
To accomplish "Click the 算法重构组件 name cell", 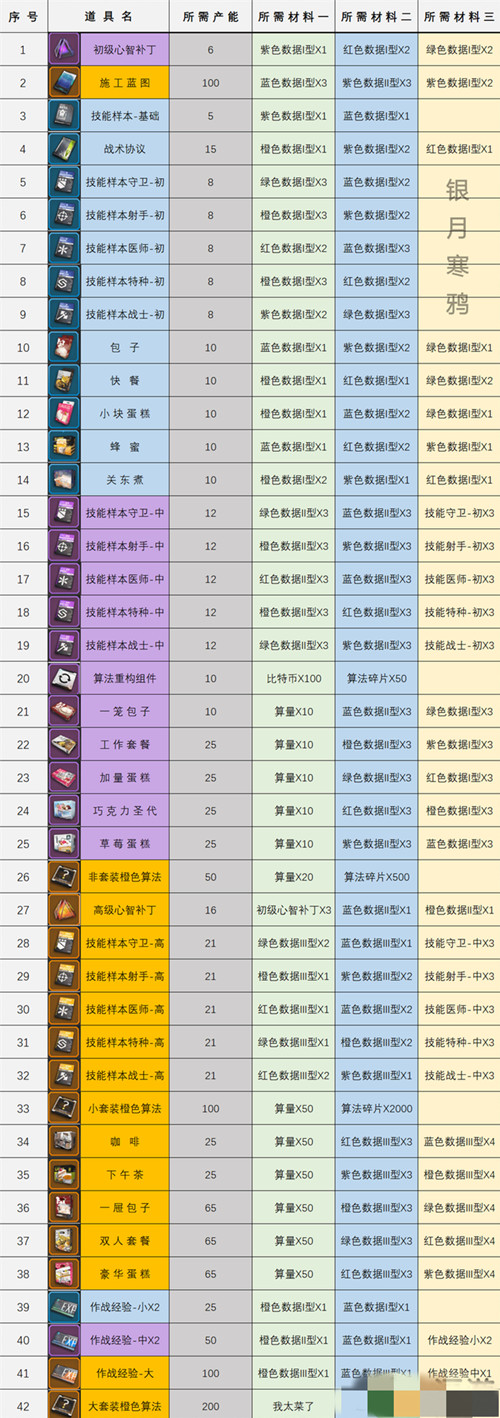I will 124,678.
